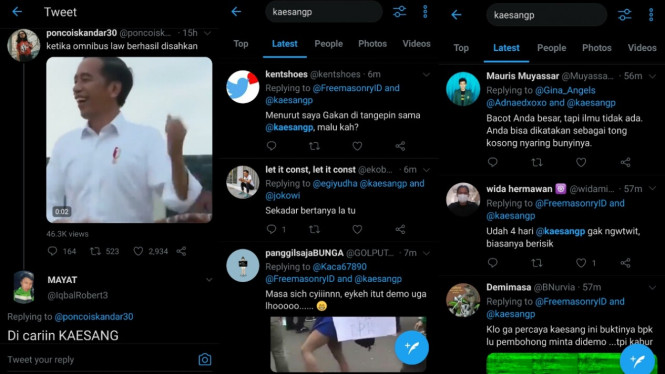This screenshot has width=665, height=374.
Task: Switch to Top tab in middle panel
Action: coord(240,44)
